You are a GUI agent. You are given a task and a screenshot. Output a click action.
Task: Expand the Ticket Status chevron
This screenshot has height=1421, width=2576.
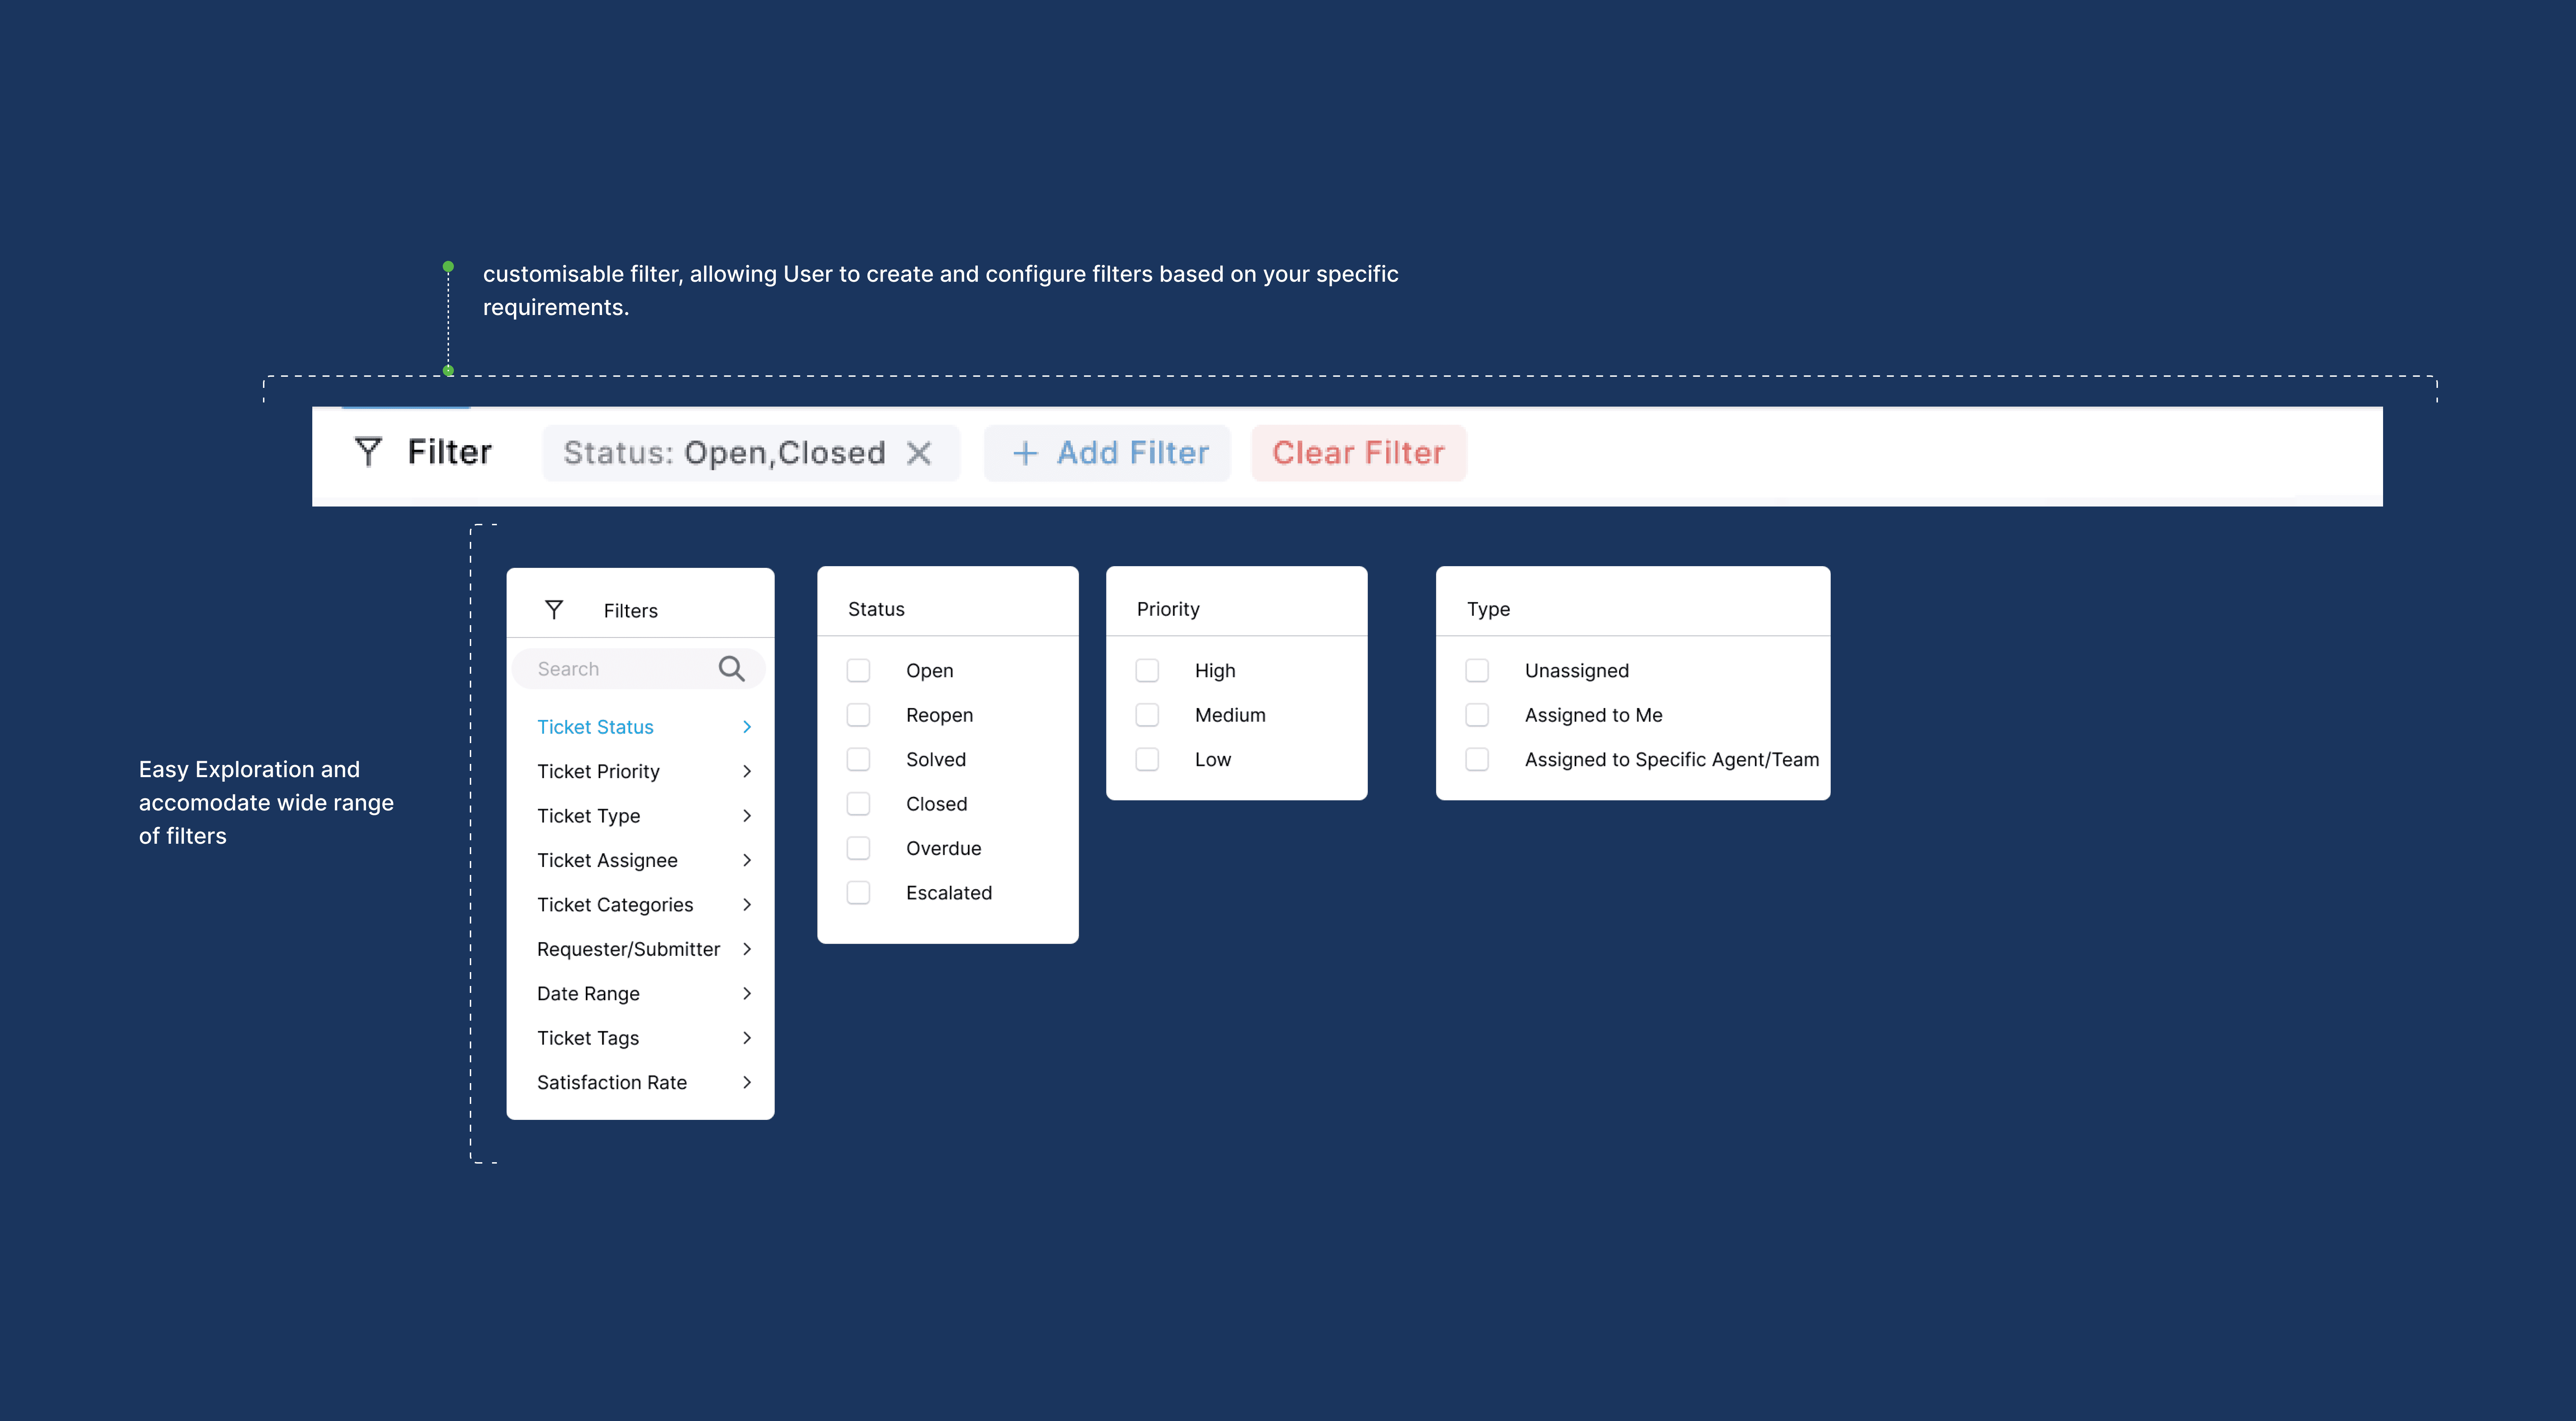pyautogui.click(x=747, y=727)
